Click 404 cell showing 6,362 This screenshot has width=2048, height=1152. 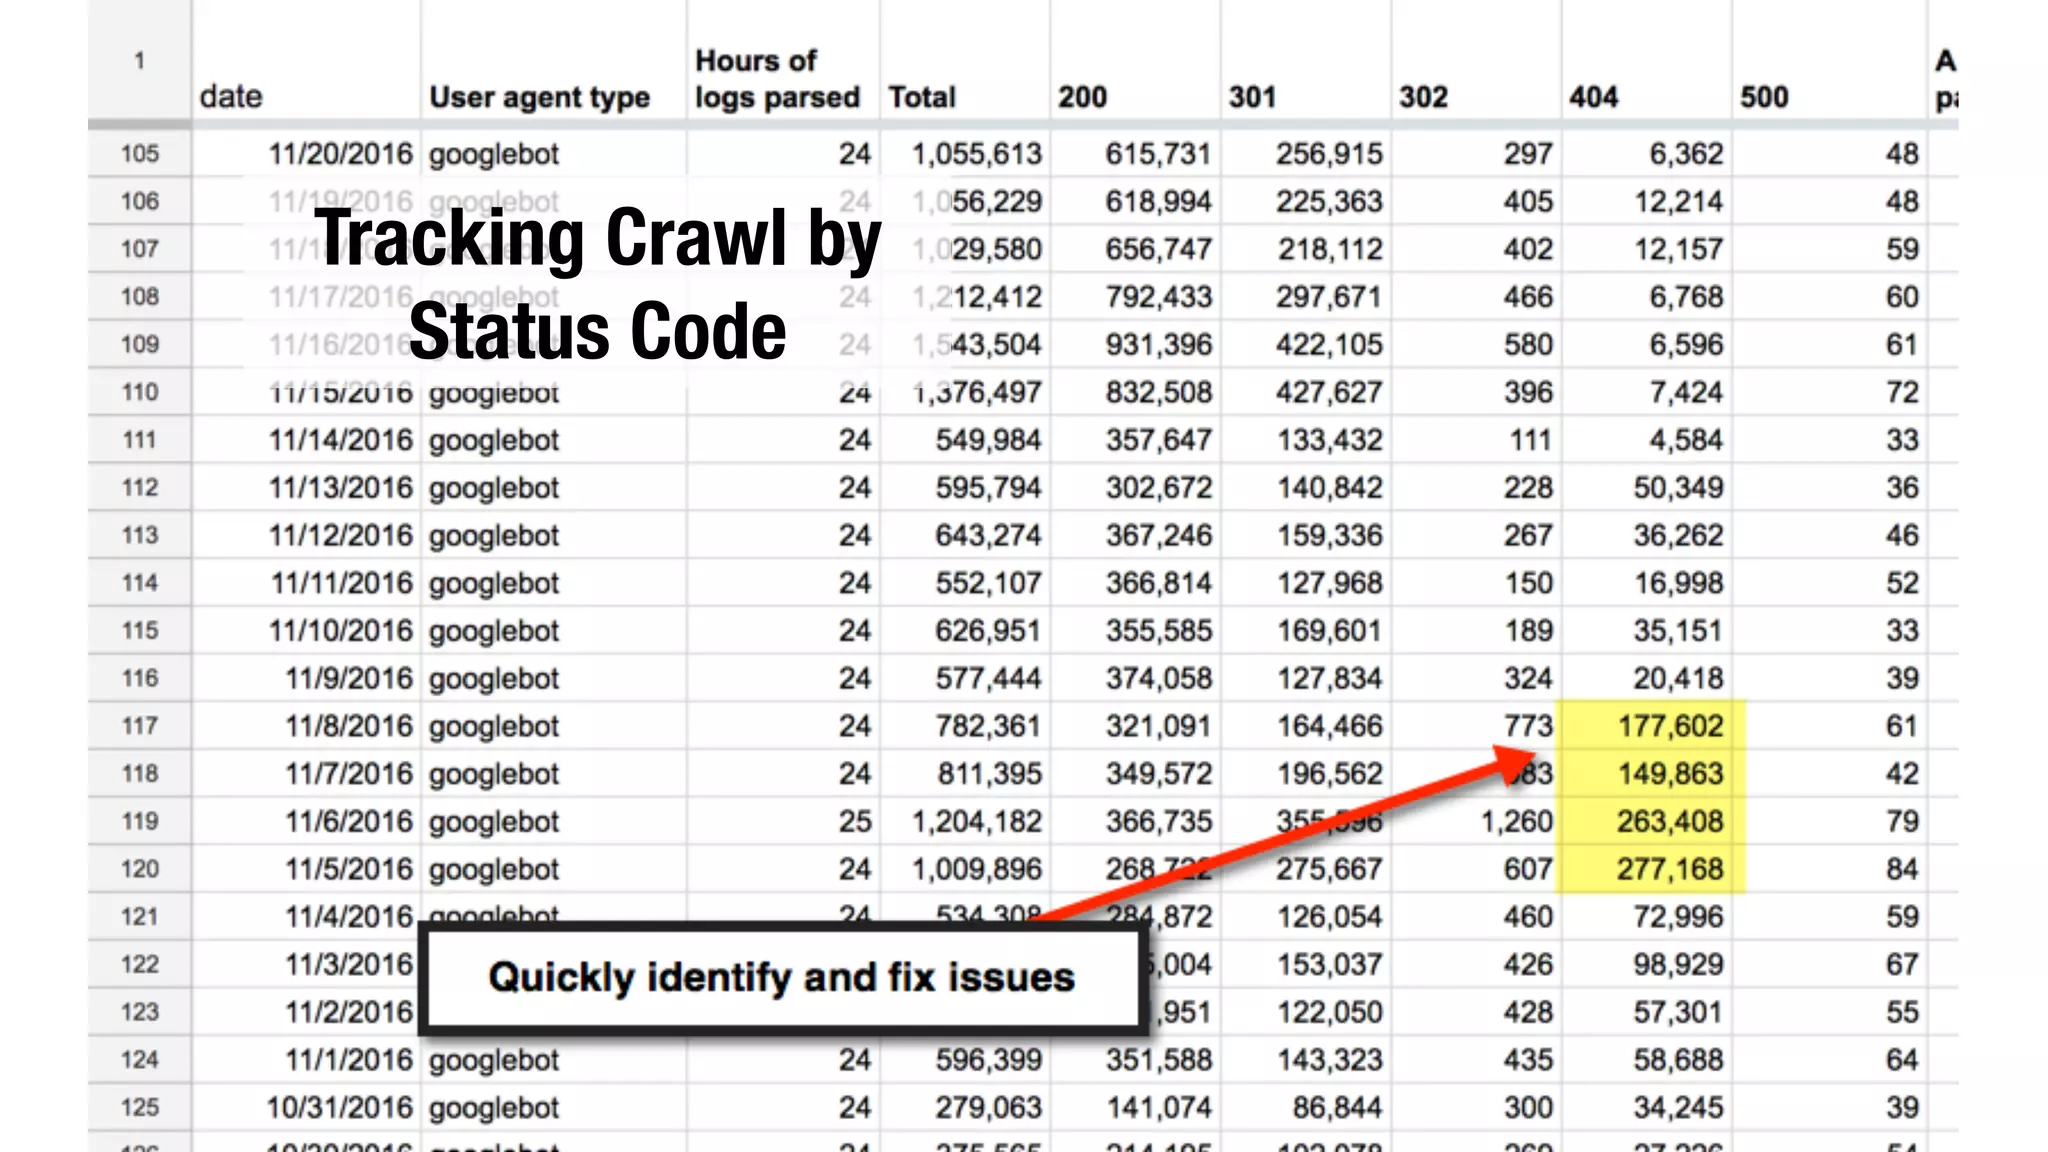1646,154
